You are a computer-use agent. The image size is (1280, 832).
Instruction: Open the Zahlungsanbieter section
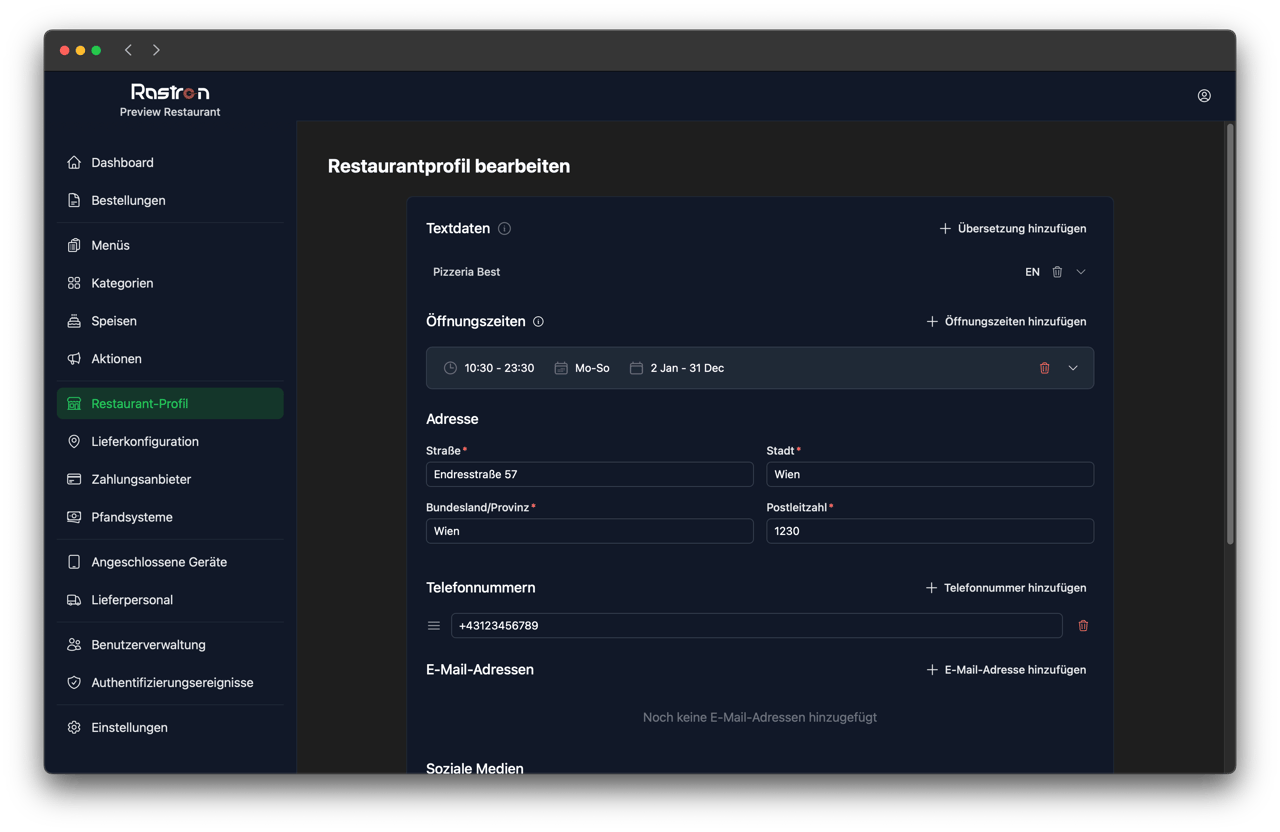click(141, 480)
